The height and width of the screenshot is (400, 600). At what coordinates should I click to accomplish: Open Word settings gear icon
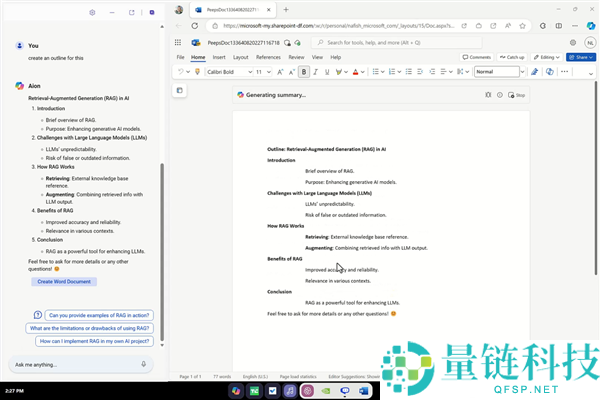(x=573, y=42)
